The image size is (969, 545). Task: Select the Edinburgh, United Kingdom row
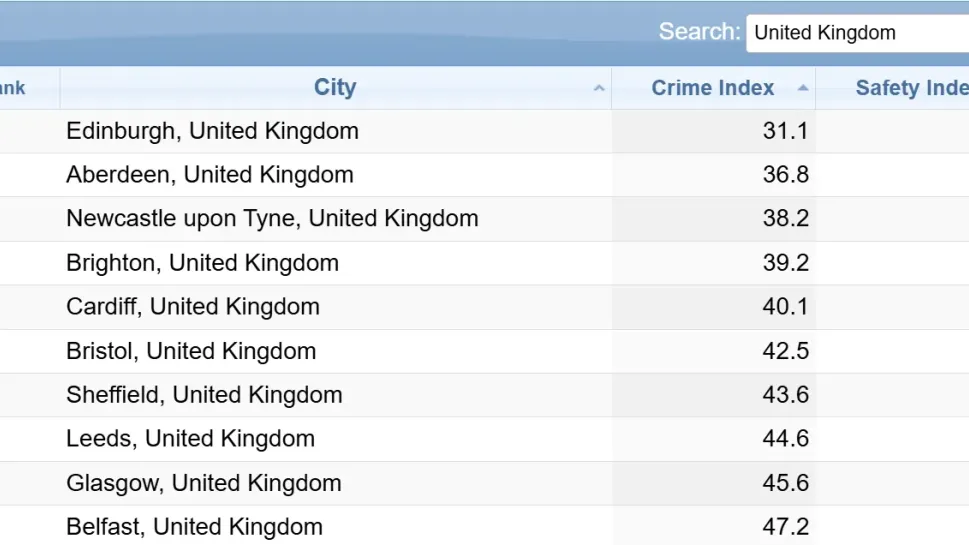[x=212, y=131]
